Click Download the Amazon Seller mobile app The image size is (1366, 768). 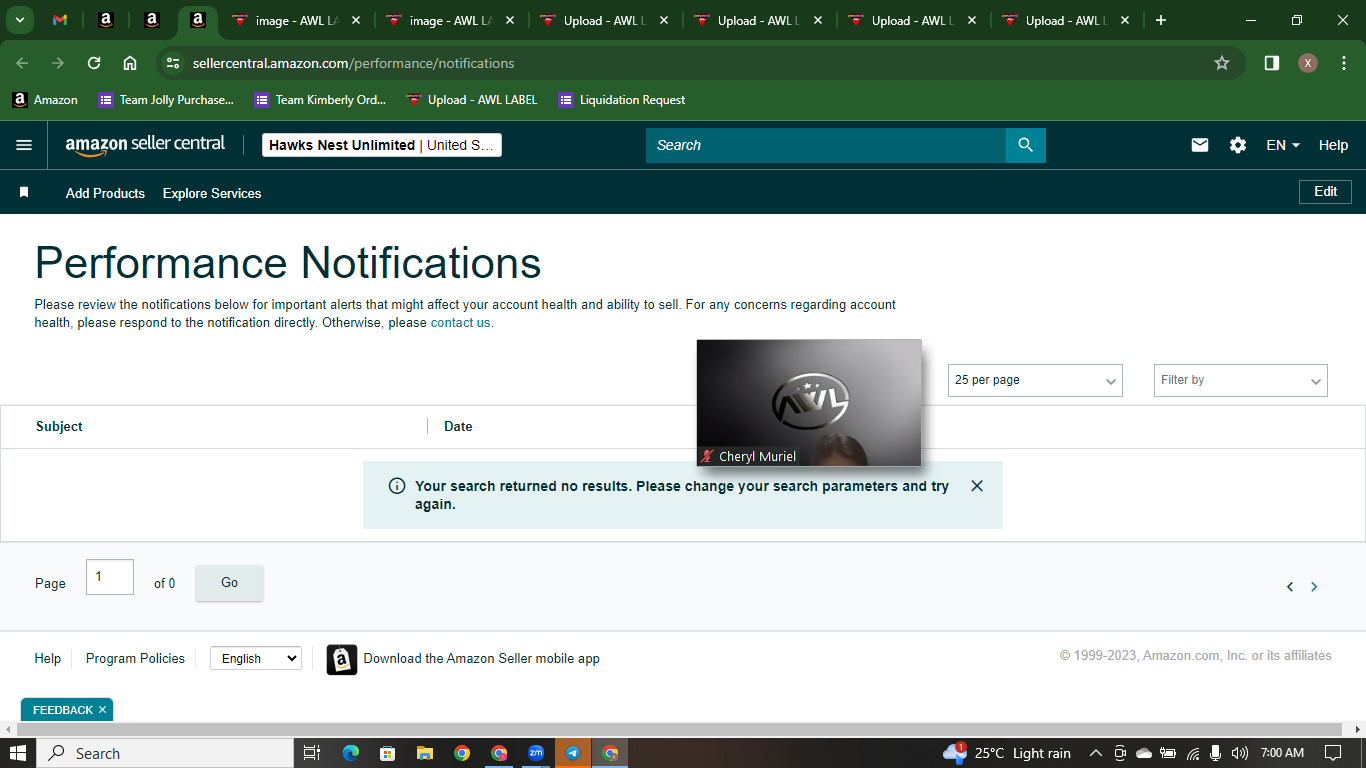coord(481,658)
